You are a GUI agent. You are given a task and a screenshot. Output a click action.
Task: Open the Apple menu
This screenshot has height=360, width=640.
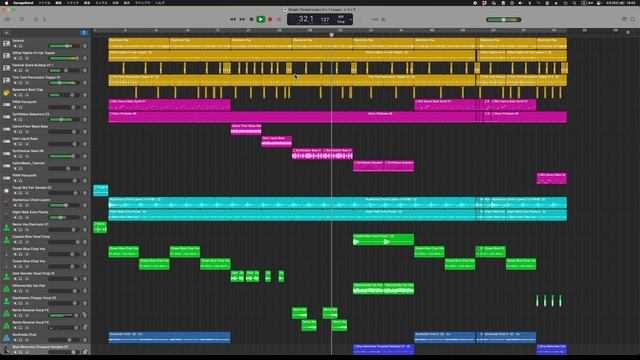(6, 2)
